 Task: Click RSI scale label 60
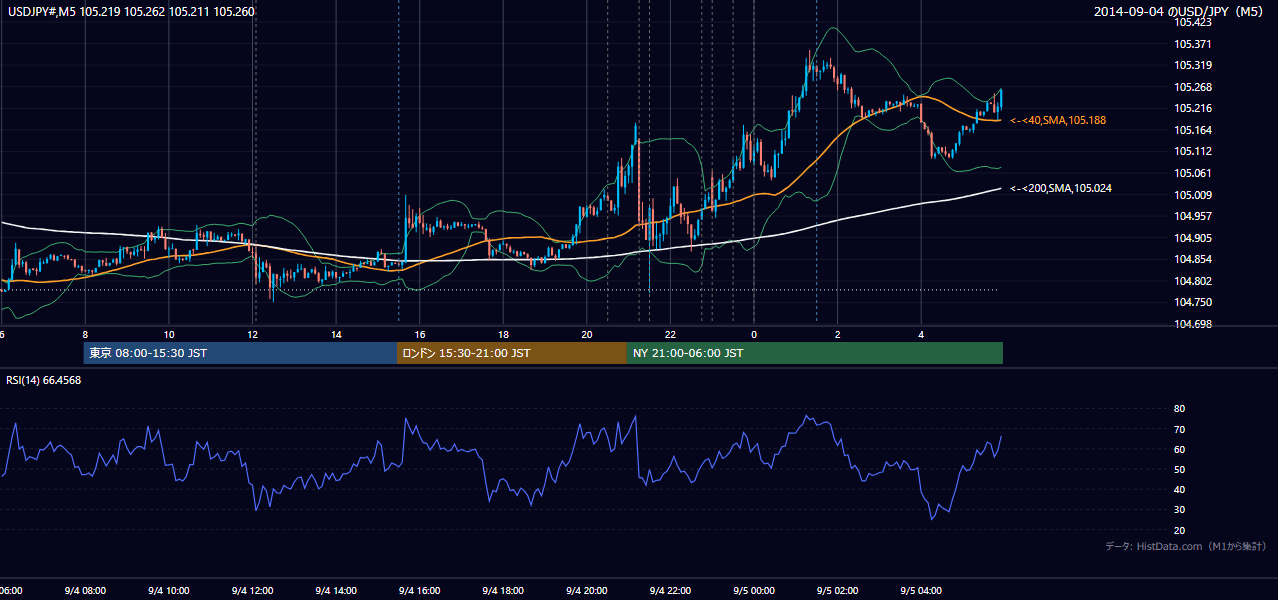tap(1180, 449)
